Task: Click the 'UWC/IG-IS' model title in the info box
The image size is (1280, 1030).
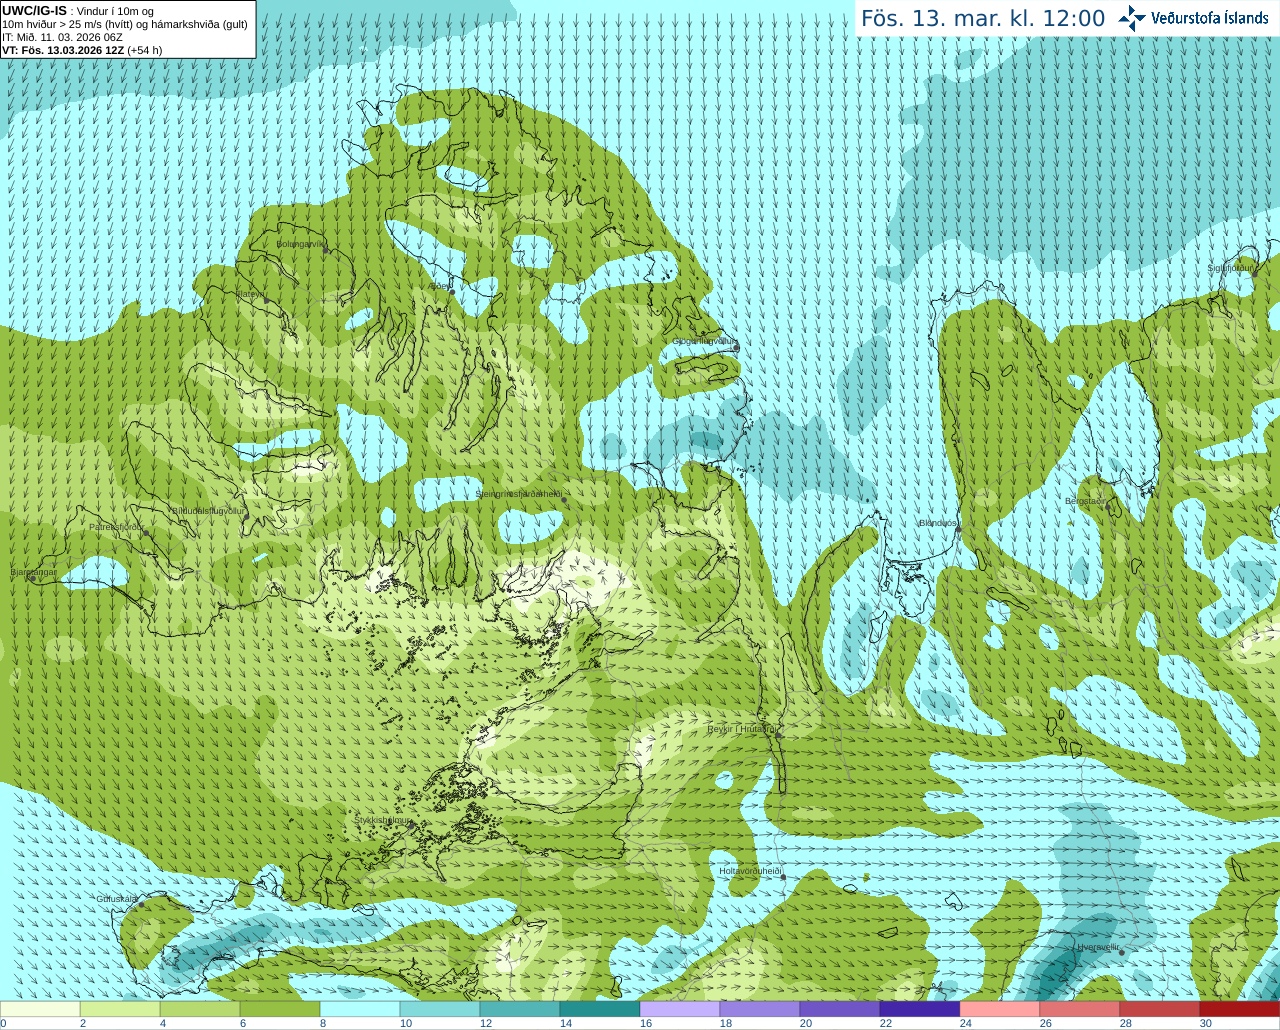Action: (x=34, y=11)
